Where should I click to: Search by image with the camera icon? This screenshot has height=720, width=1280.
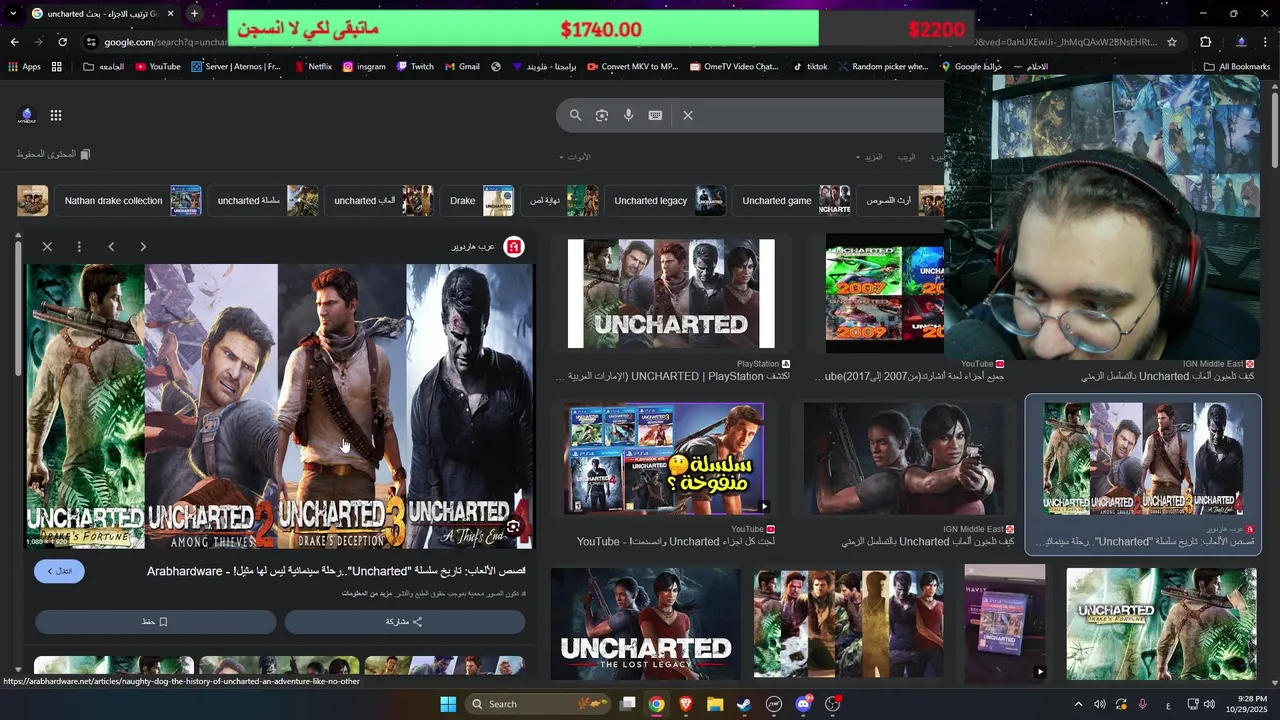click(602, 115)
